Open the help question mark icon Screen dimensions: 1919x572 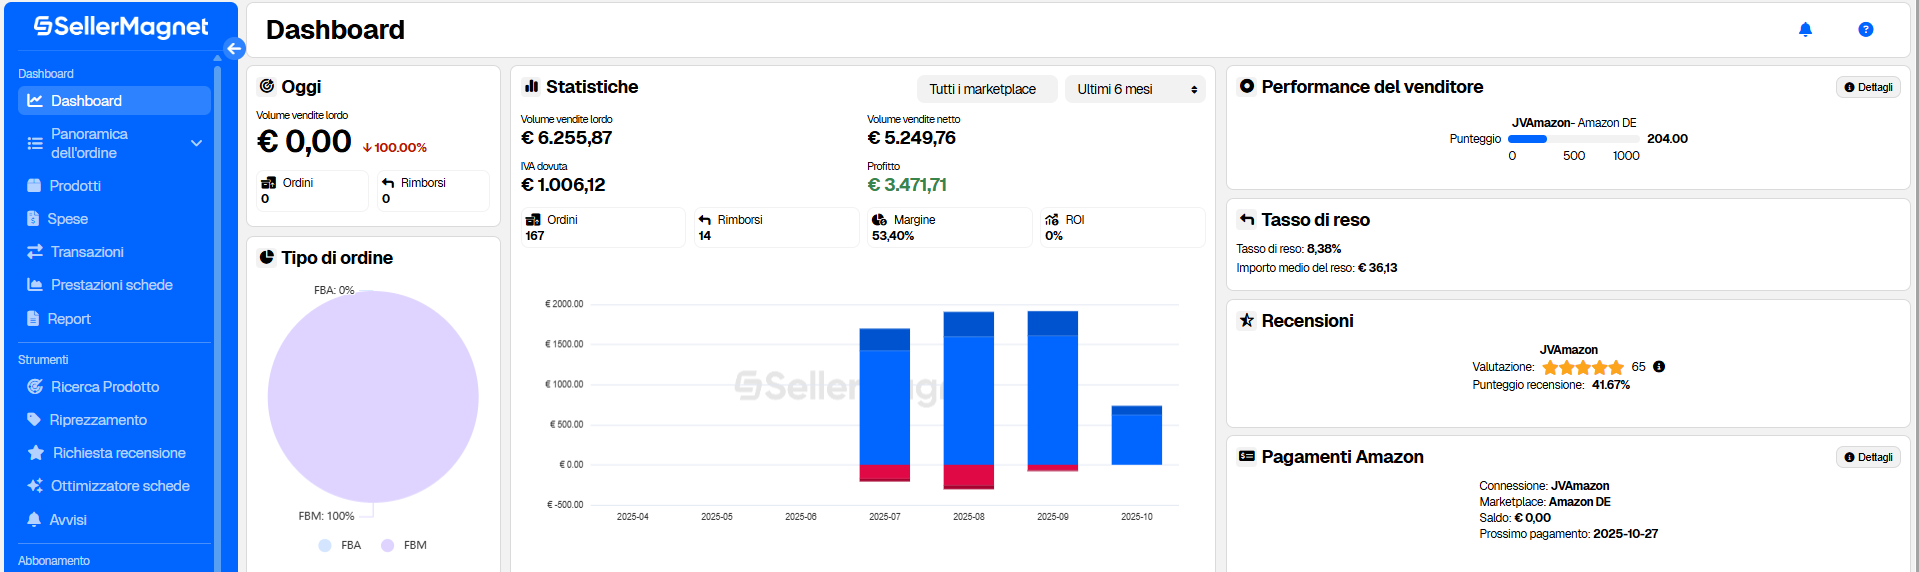tap(1865, 30)
